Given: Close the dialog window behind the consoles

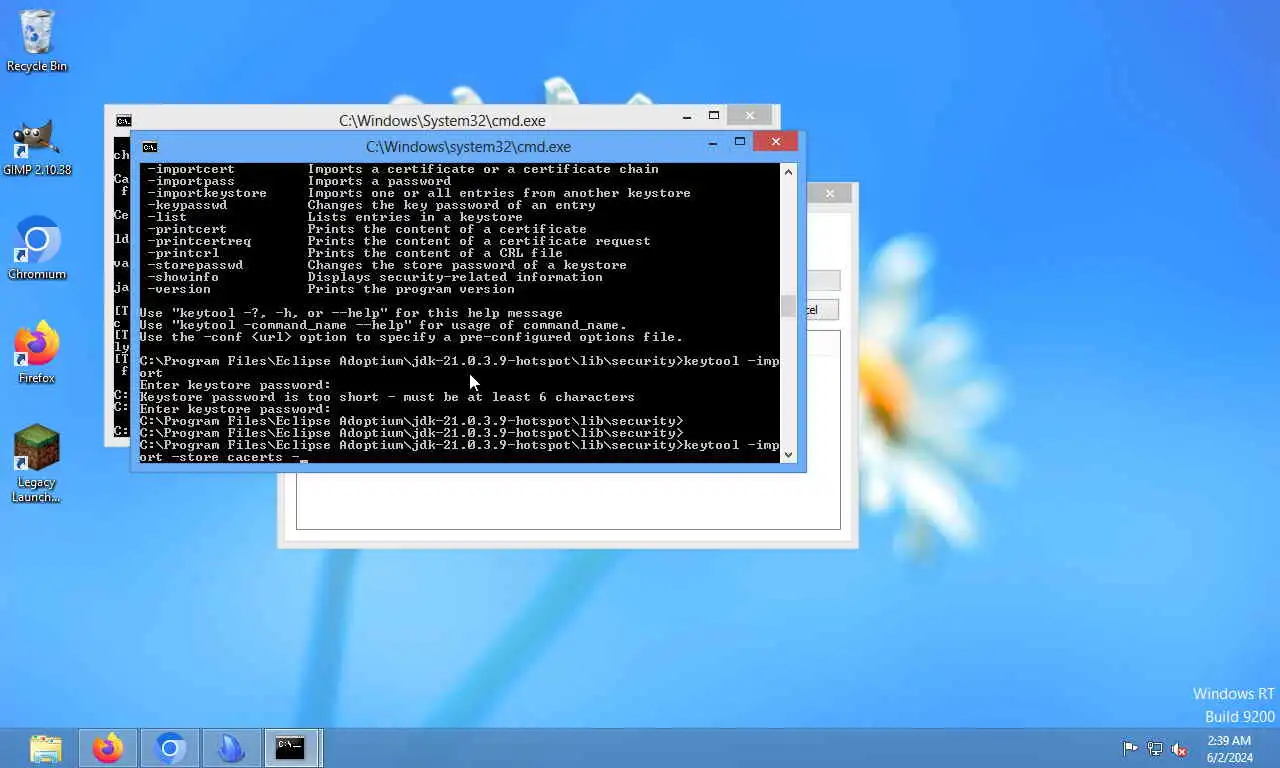Looking at the screenshot, I should tap(829, 194).
